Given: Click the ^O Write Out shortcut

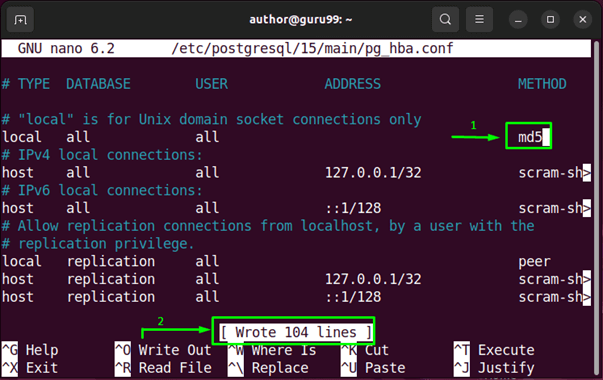Looking at the screenshot, I should pos(163,350).
